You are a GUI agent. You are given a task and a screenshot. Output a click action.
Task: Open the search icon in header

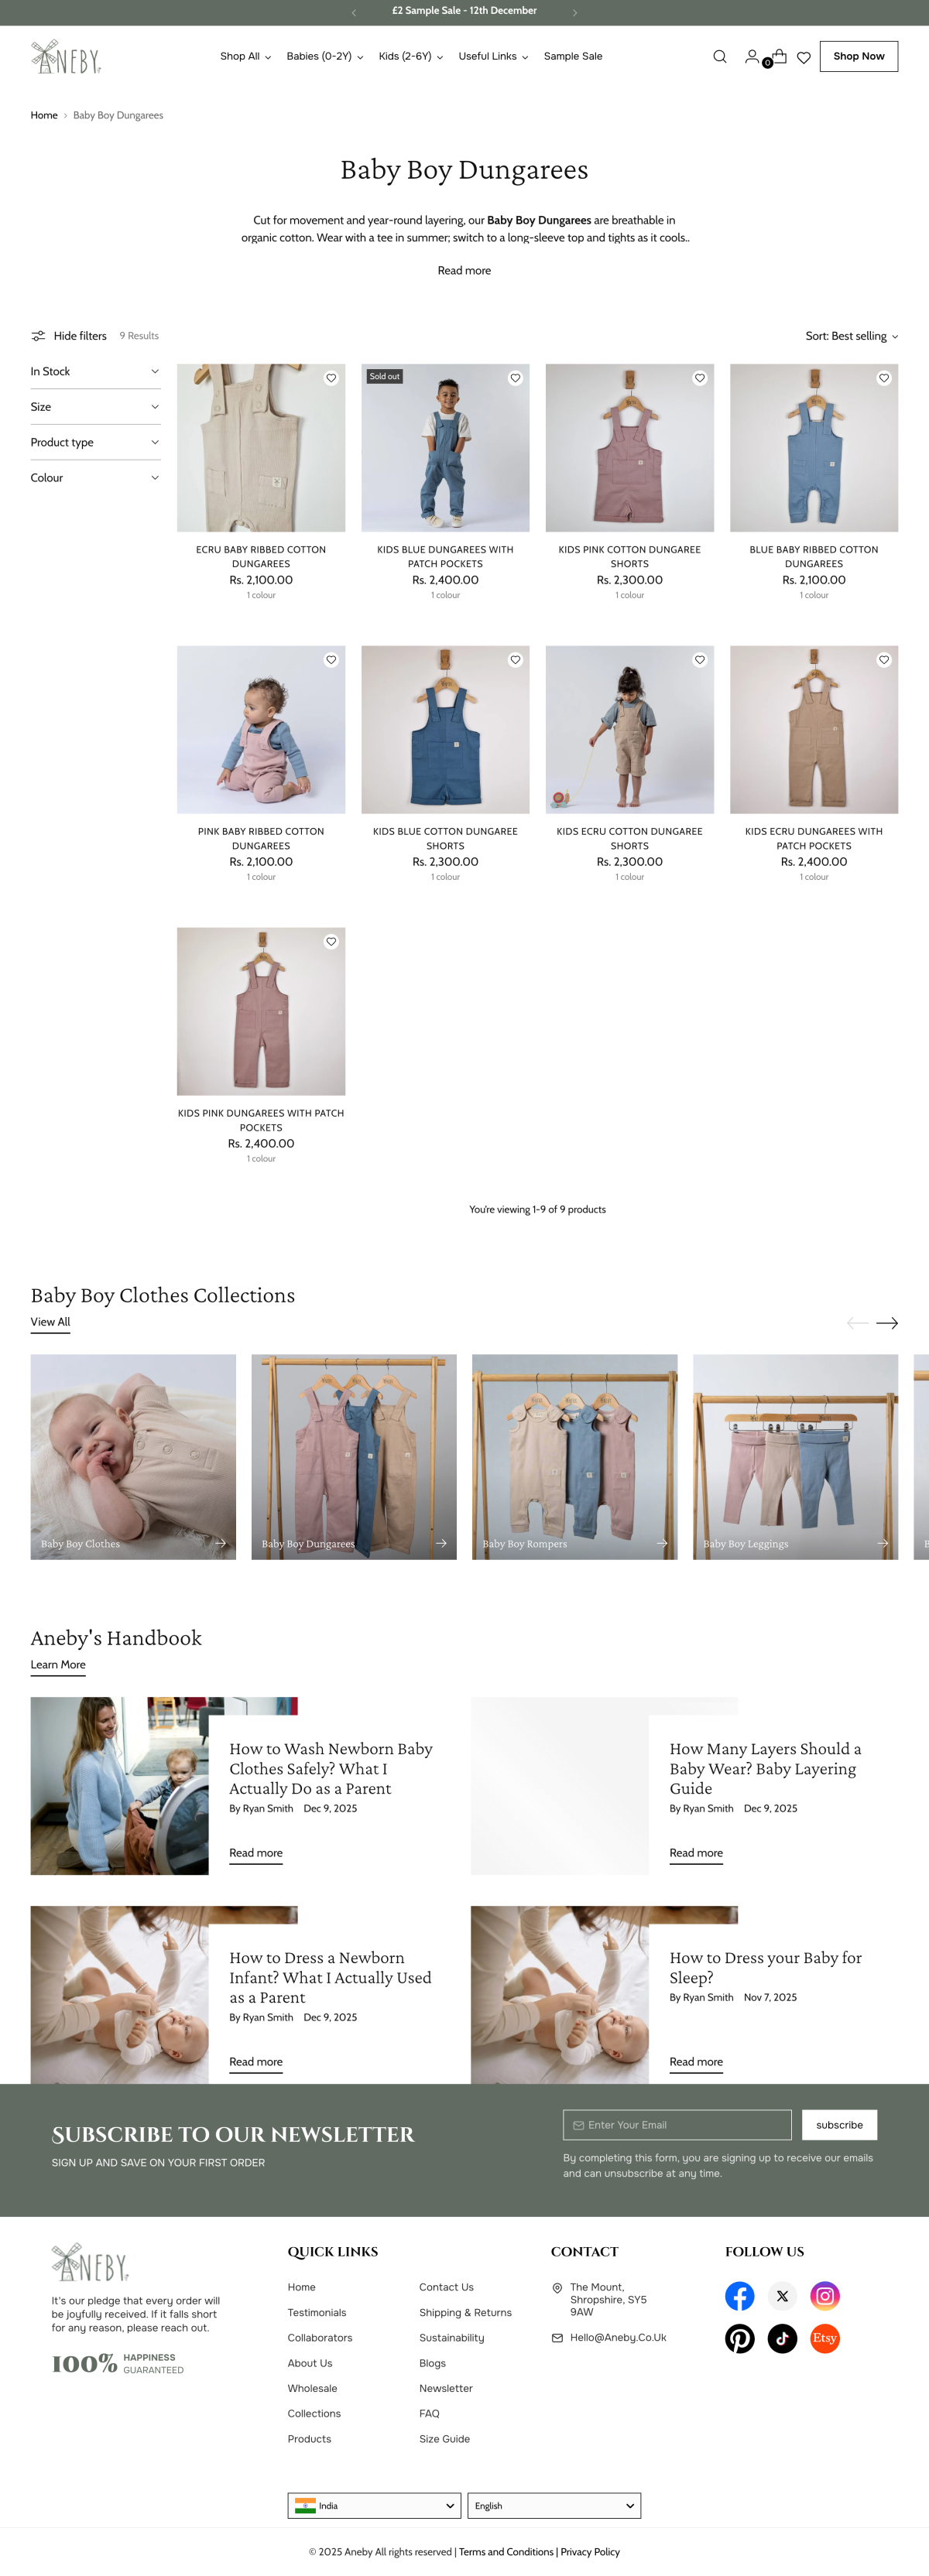[719, 57]
